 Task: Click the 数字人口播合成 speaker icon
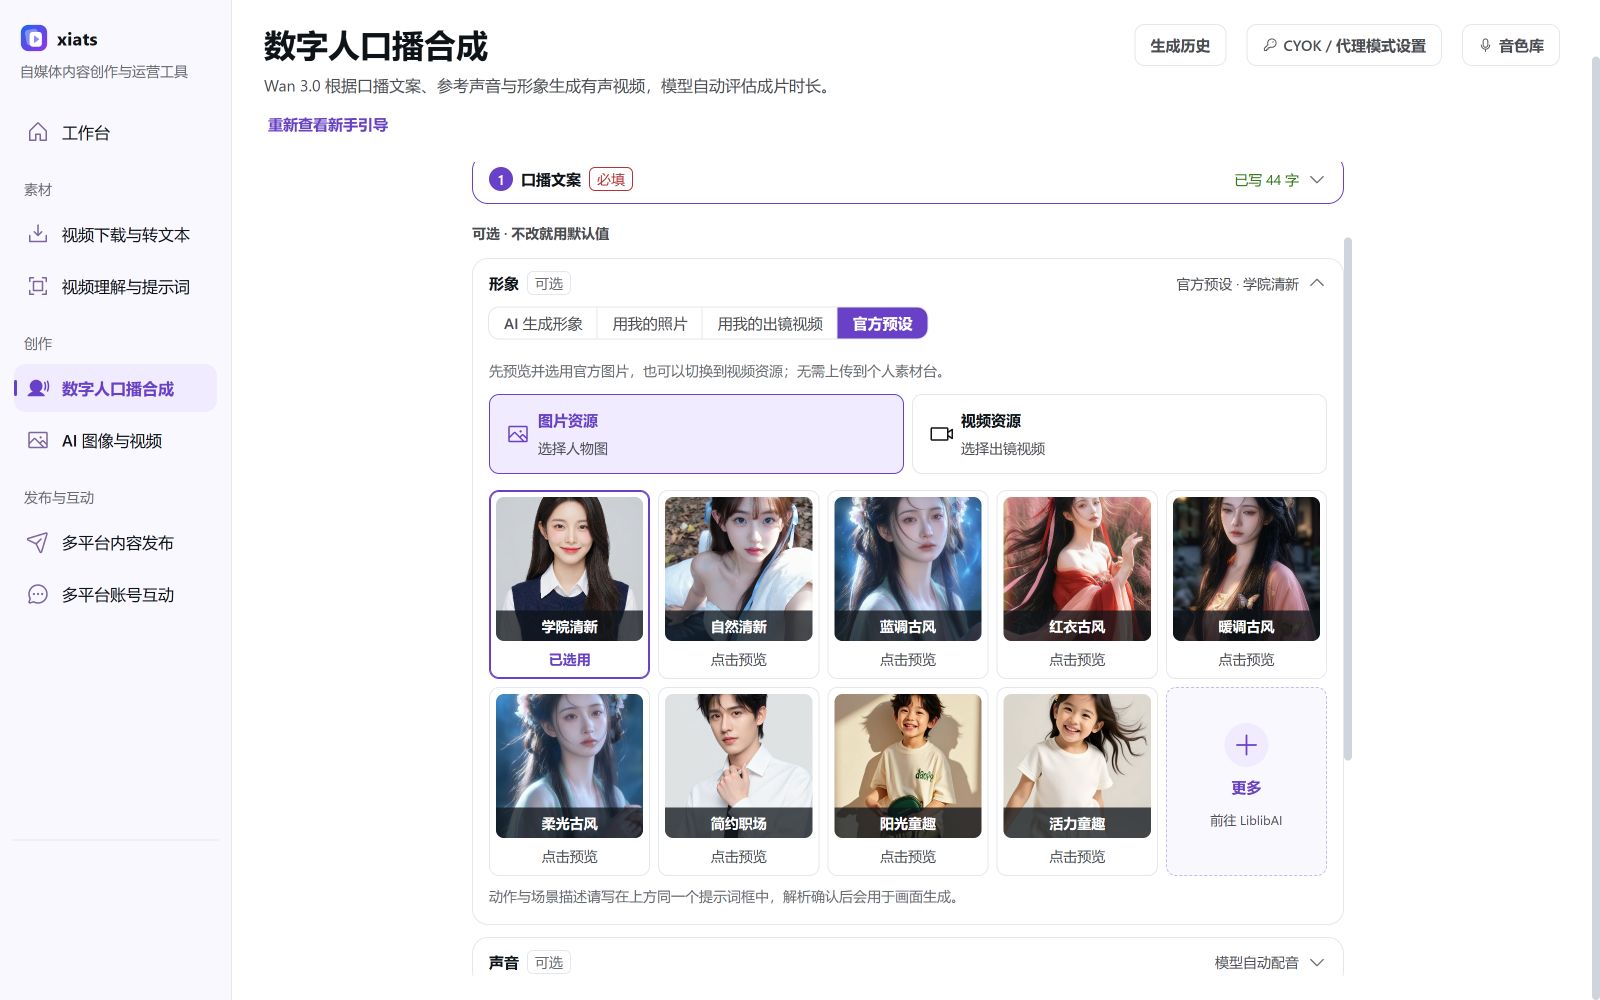tap(38, 388)
